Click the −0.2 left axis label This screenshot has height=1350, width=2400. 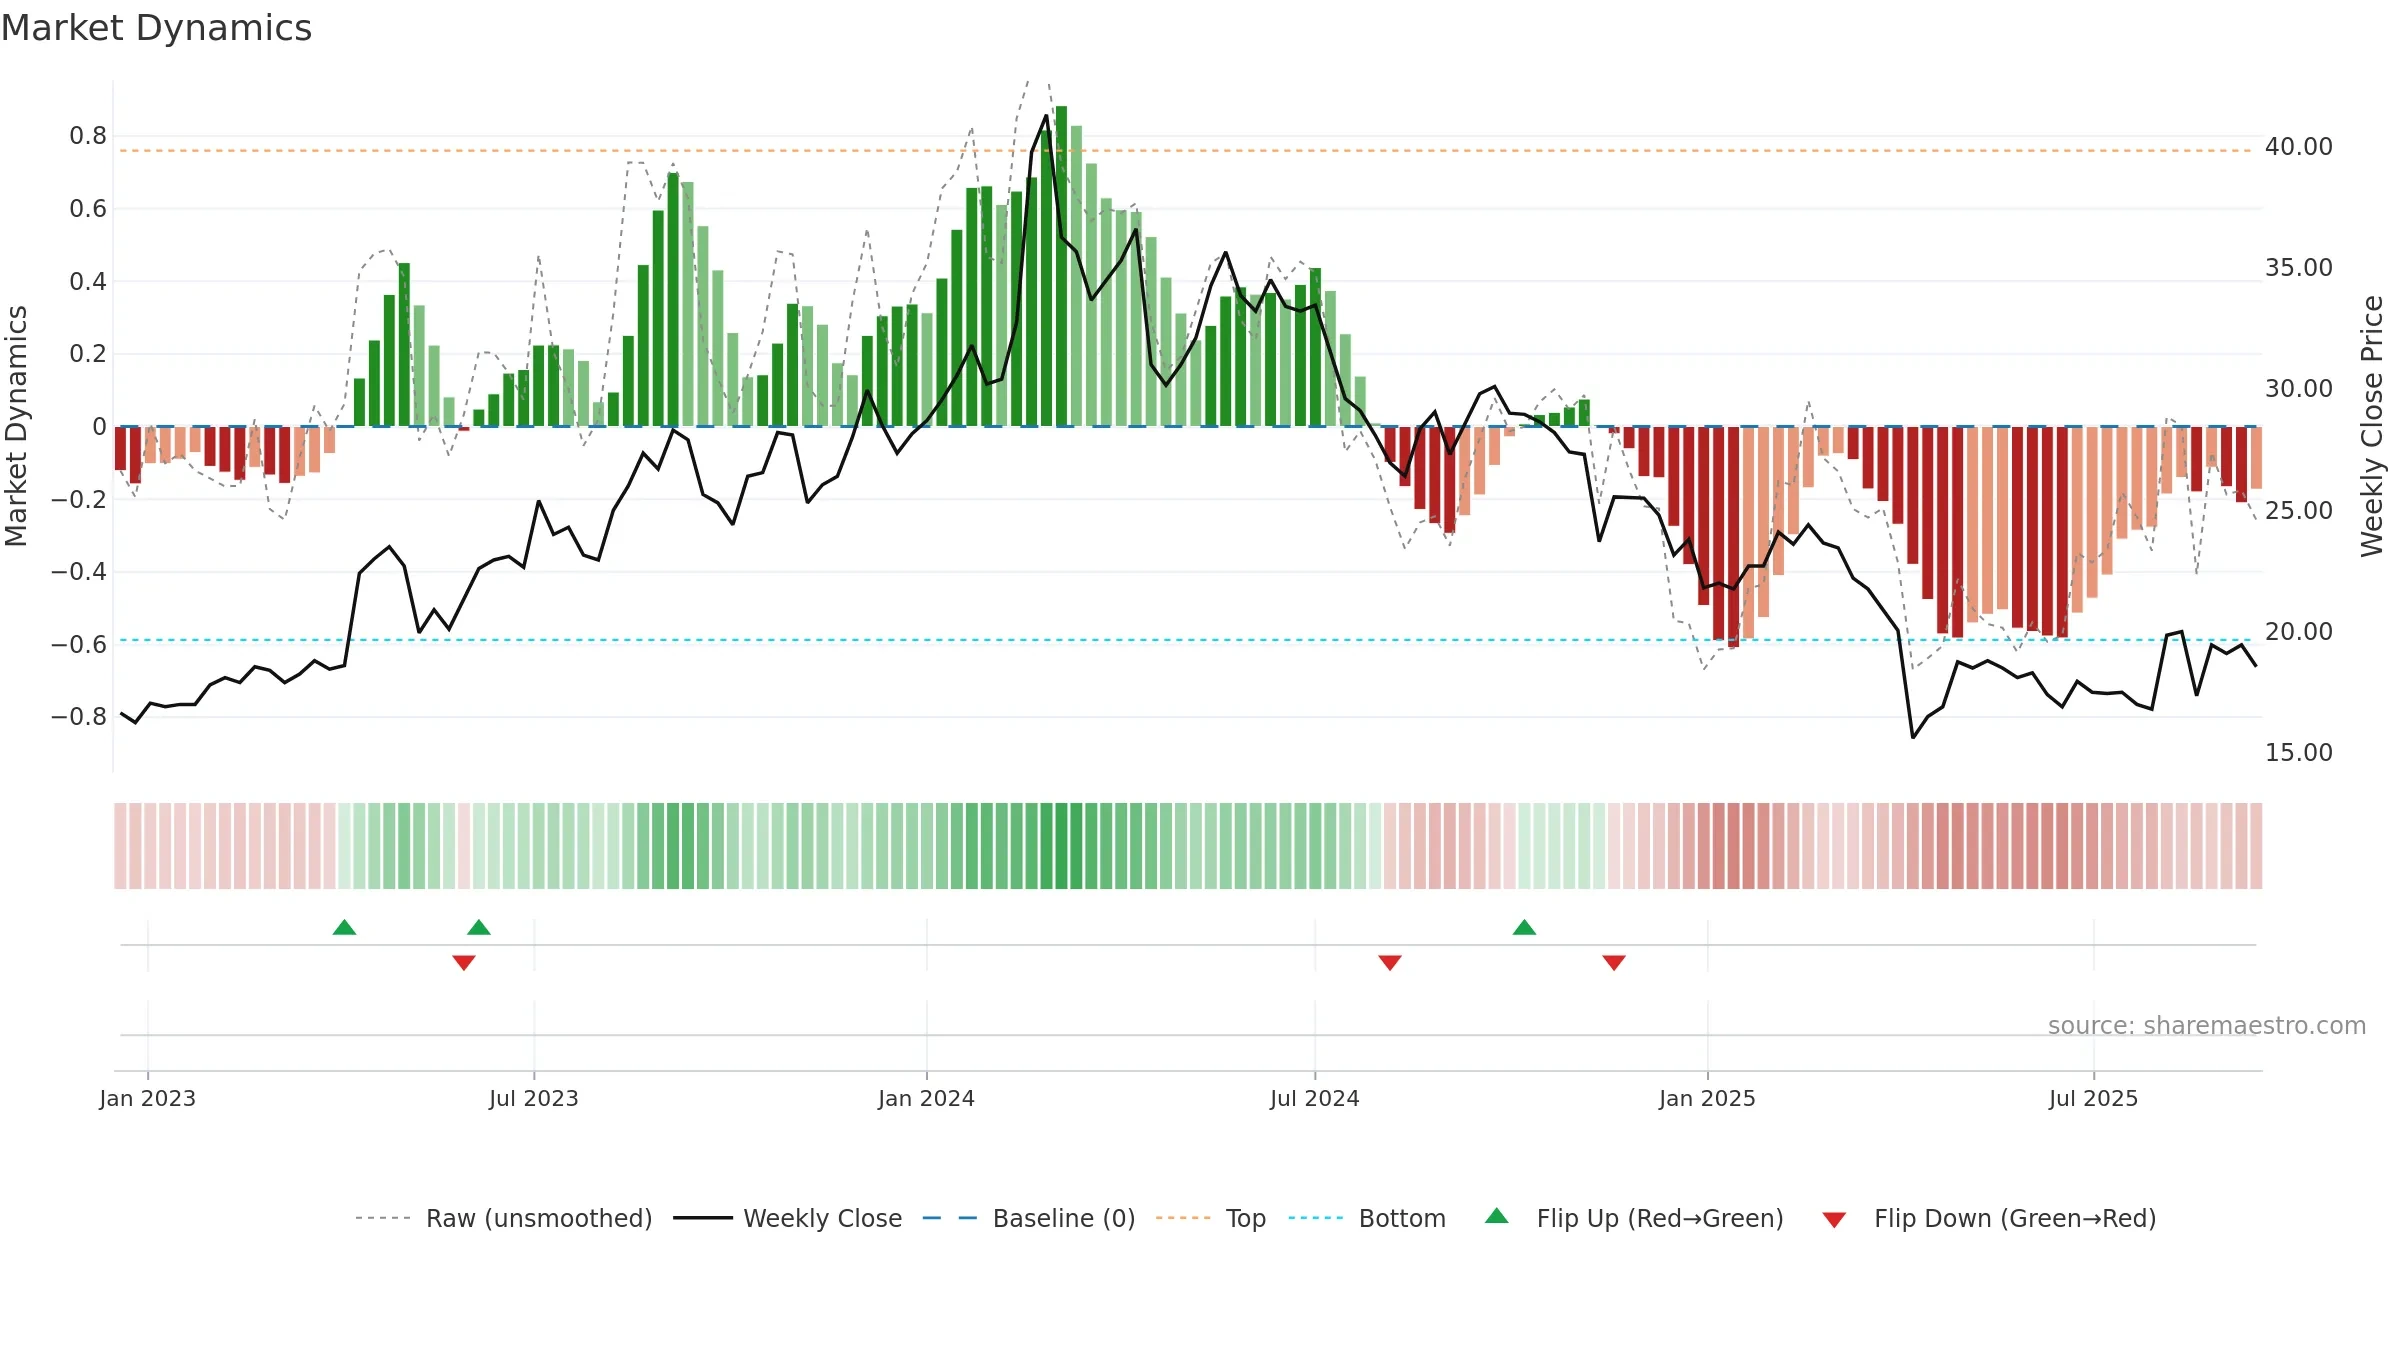pyautogui.click(x=79, y=499)
